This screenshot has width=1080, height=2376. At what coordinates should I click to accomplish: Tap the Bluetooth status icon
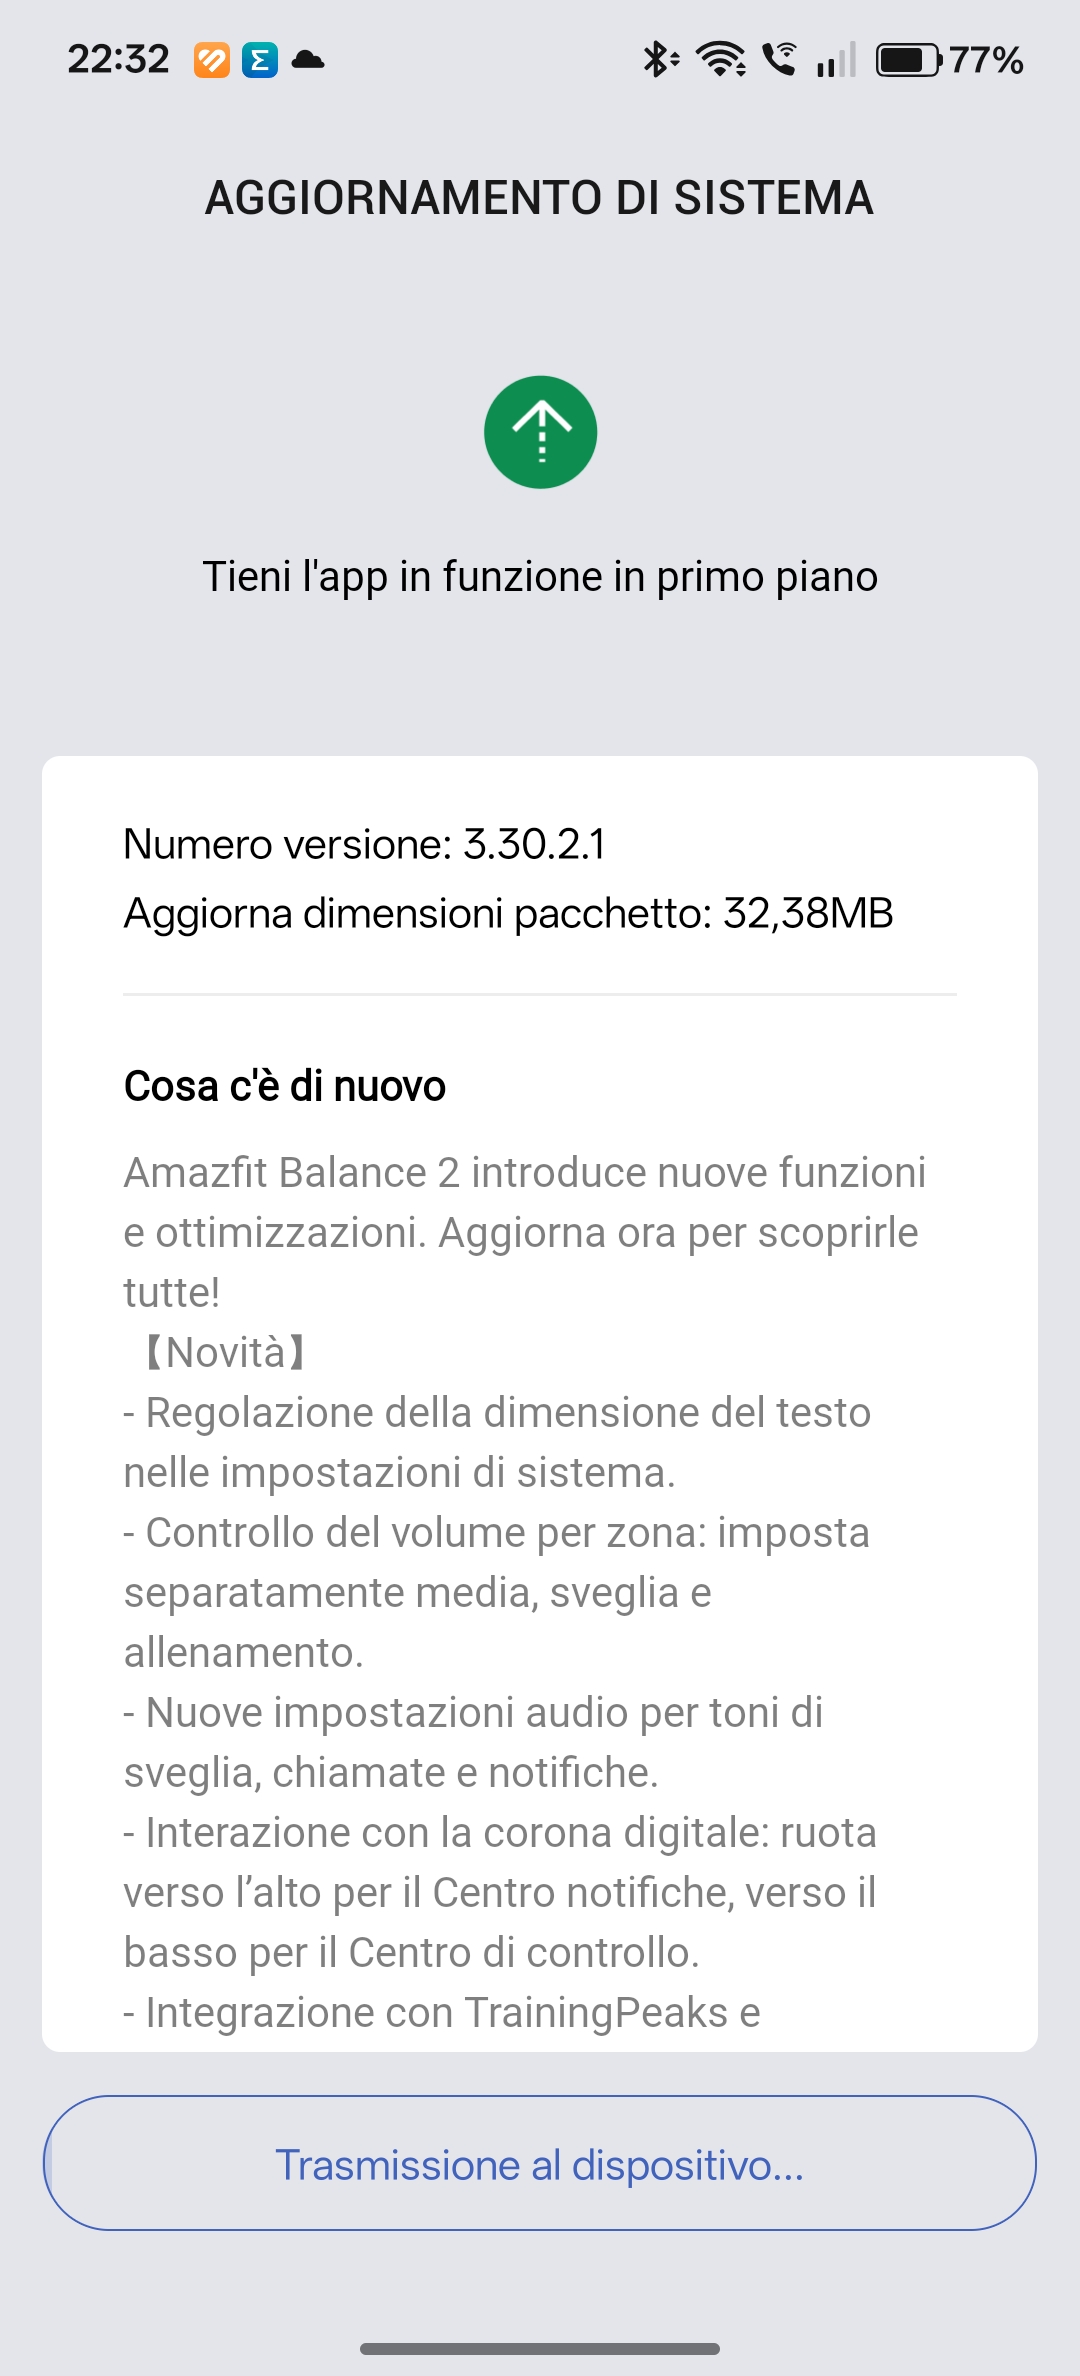659,60
